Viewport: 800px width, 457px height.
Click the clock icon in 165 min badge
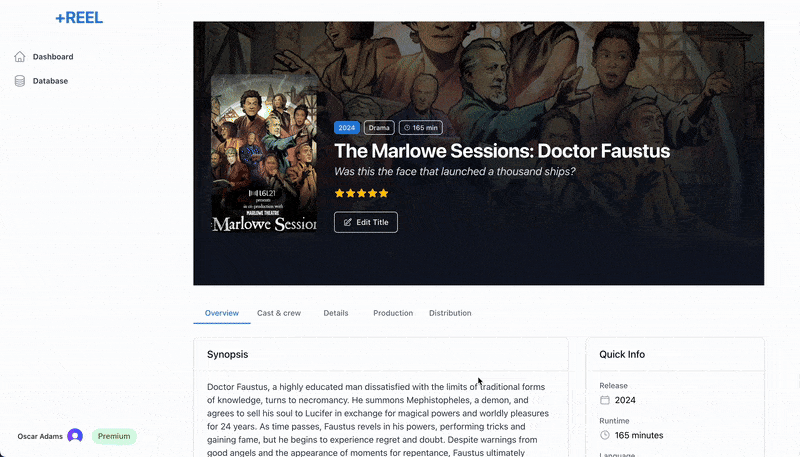point(407,128)
